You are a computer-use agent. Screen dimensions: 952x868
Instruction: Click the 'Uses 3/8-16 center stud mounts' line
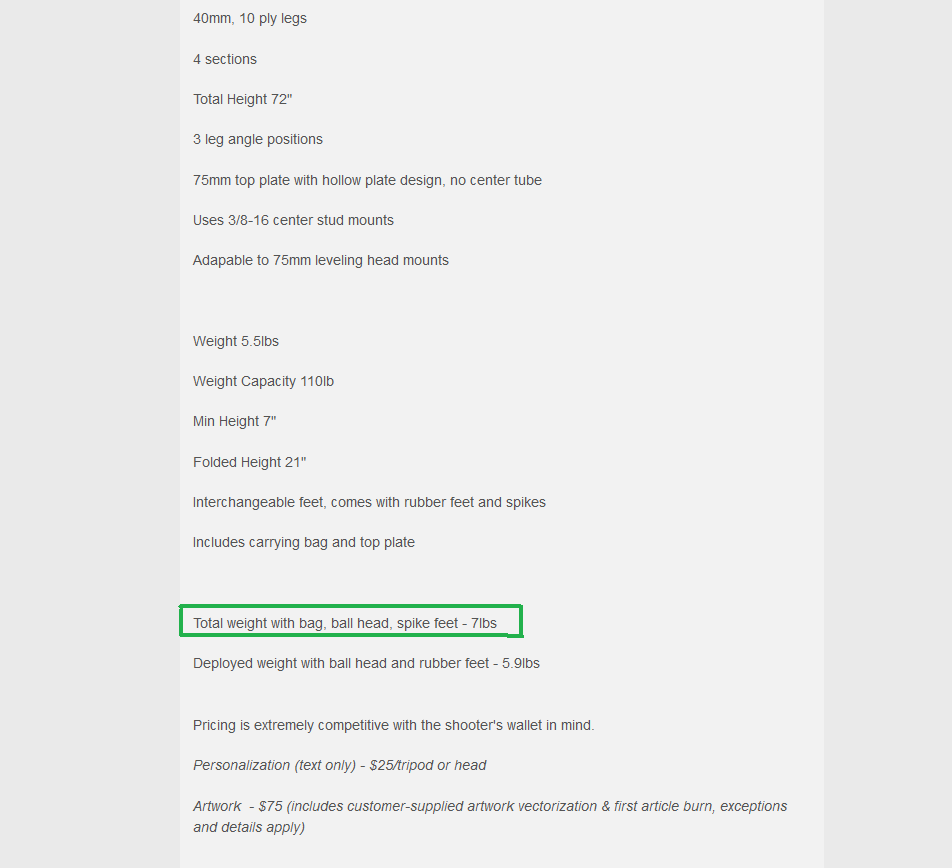293,220
